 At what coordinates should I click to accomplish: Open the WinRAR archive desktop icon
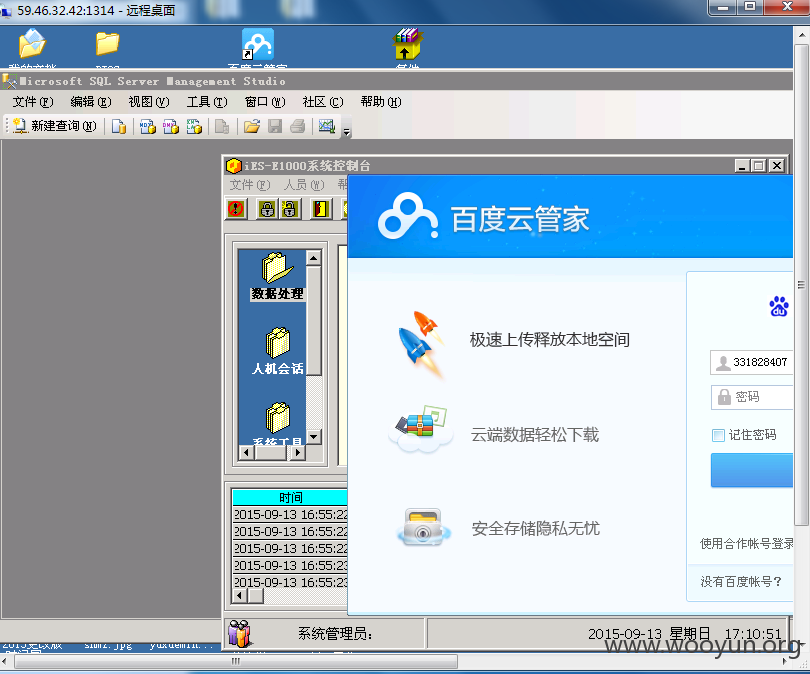(408, 47)
